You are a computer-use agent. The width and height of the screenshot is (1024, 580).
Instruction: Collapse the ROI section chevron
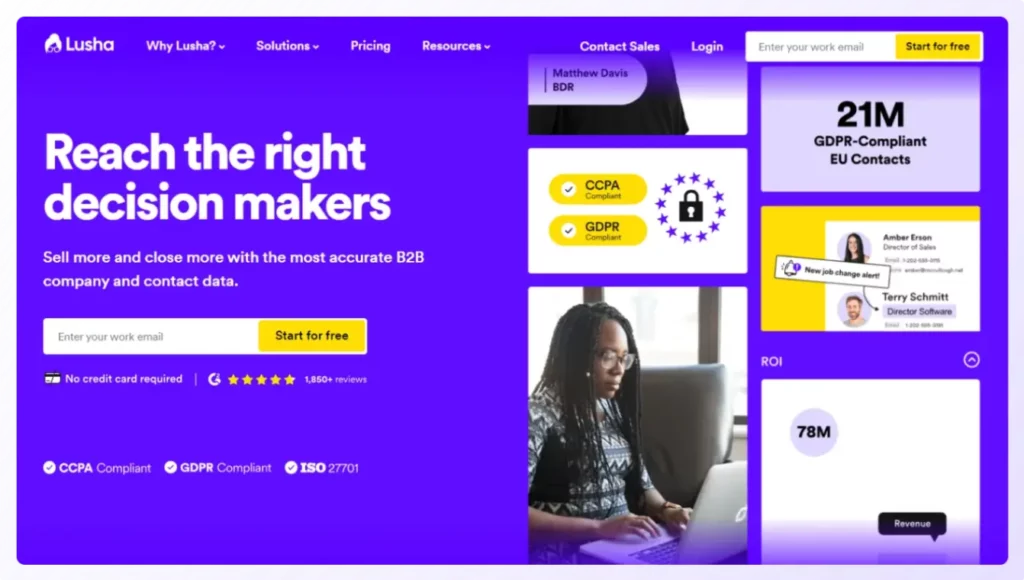971,360
